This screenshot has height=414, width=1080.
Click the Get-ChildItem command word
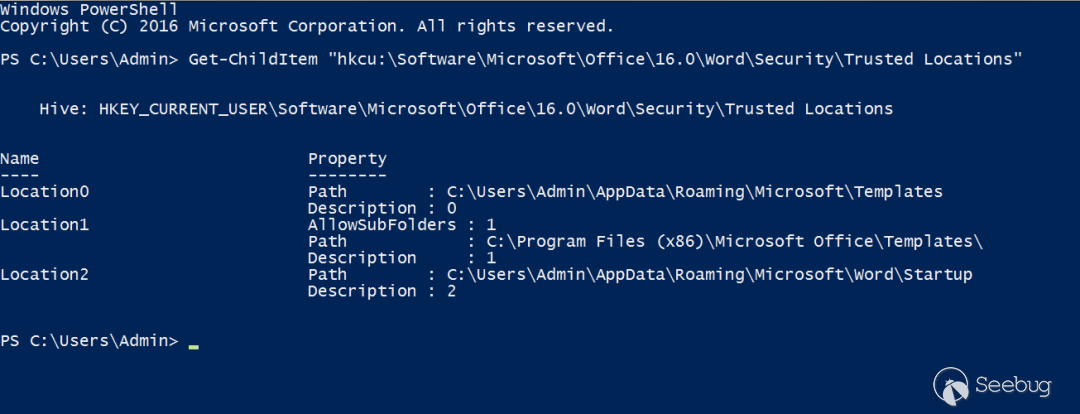pyautogui.click(x=237, y=59)
